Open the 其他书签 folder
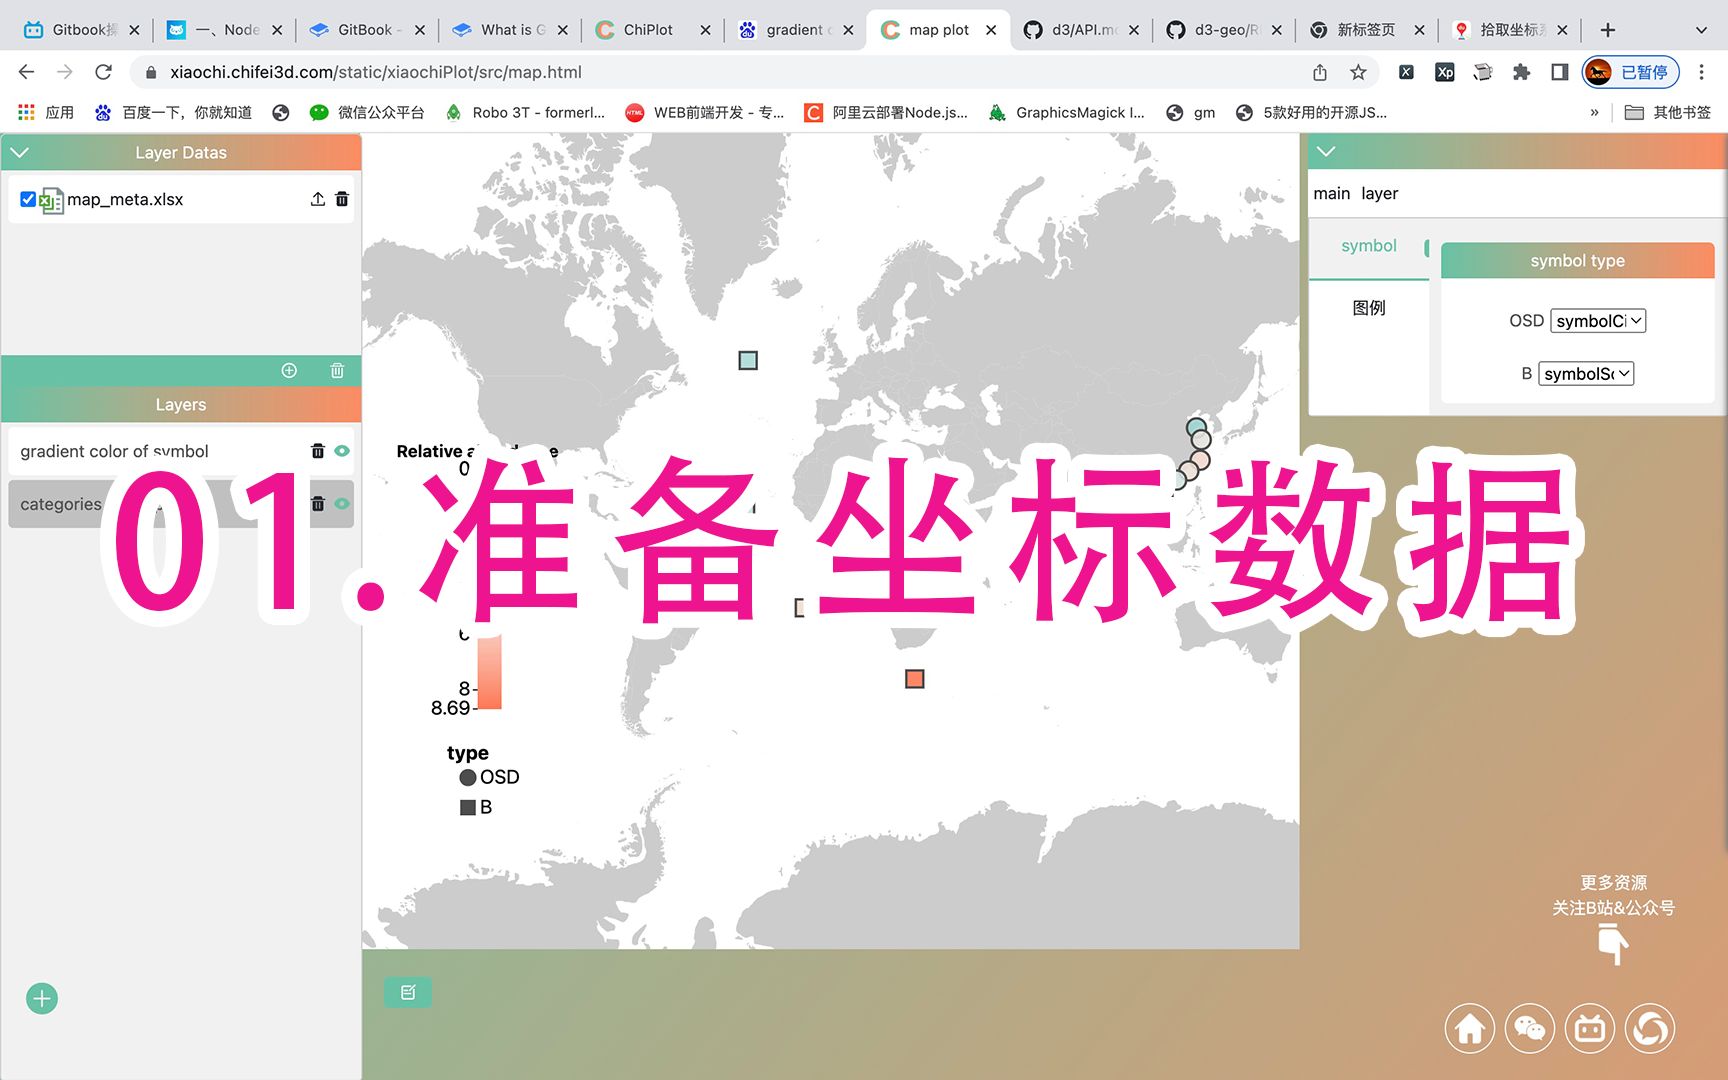 point(1668,112)
